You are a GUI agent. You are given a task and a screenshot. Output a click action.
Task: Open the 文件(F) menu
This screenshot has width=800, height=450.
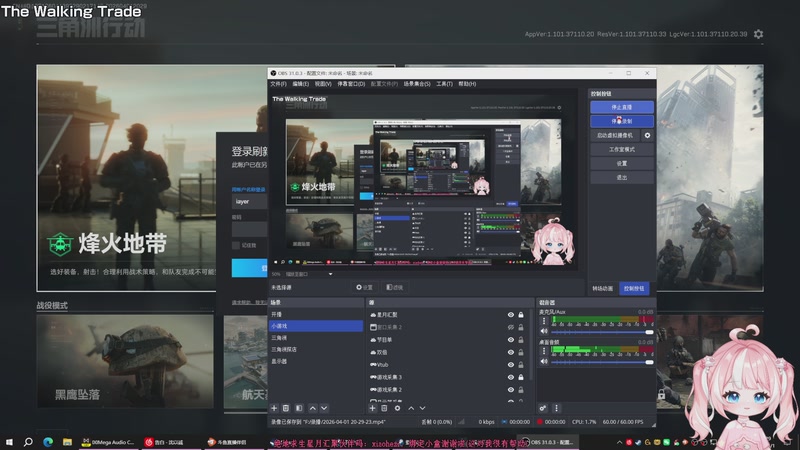coord(278,84)
